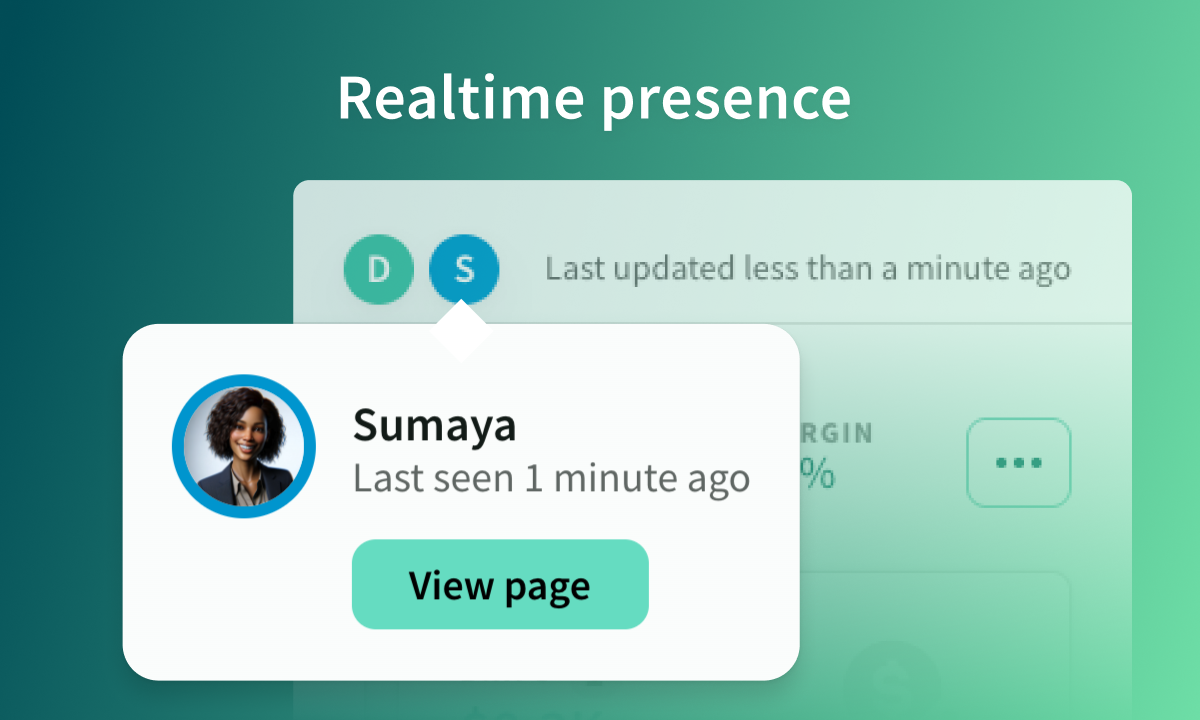This screenshot has height=720, width=1200.
Task: Click the Sumaya name in the popover
Action: (x=434, y=426)
